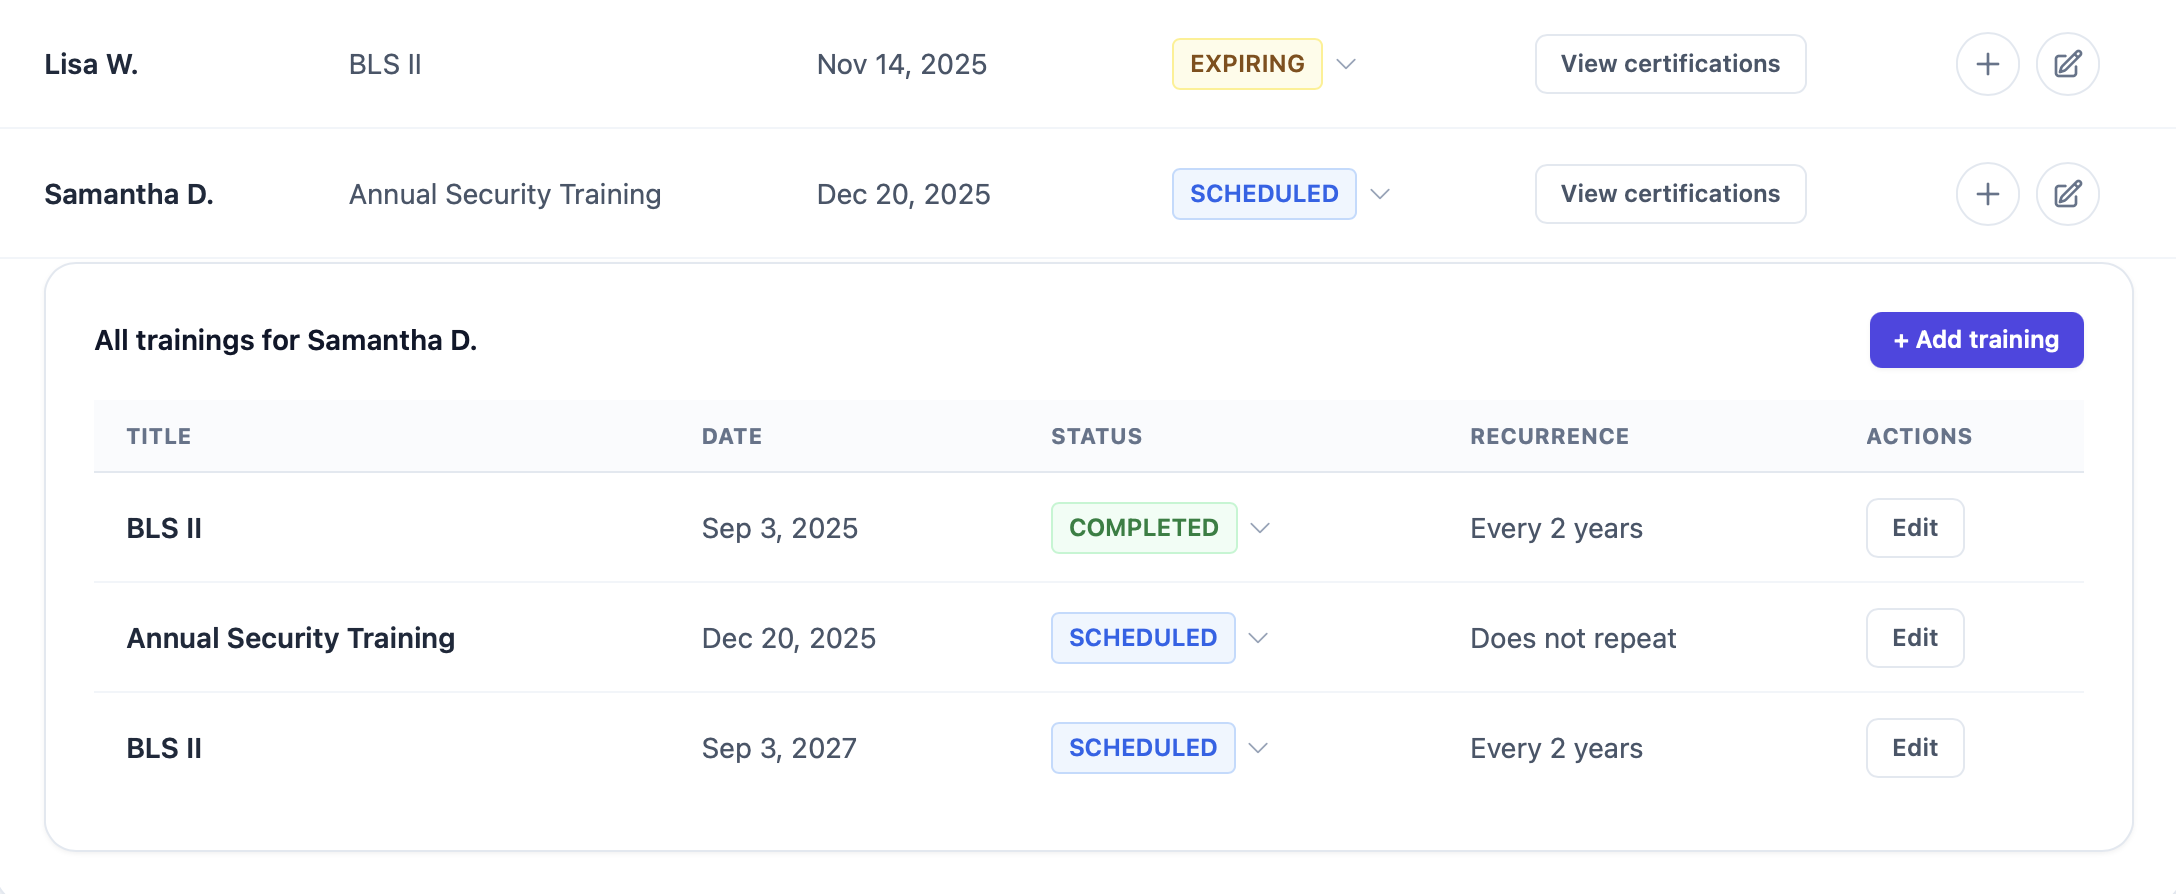Click the plus icon in Samantha D. row
The height and width of the screenshot is (894, 2176).
point(1987,194)
